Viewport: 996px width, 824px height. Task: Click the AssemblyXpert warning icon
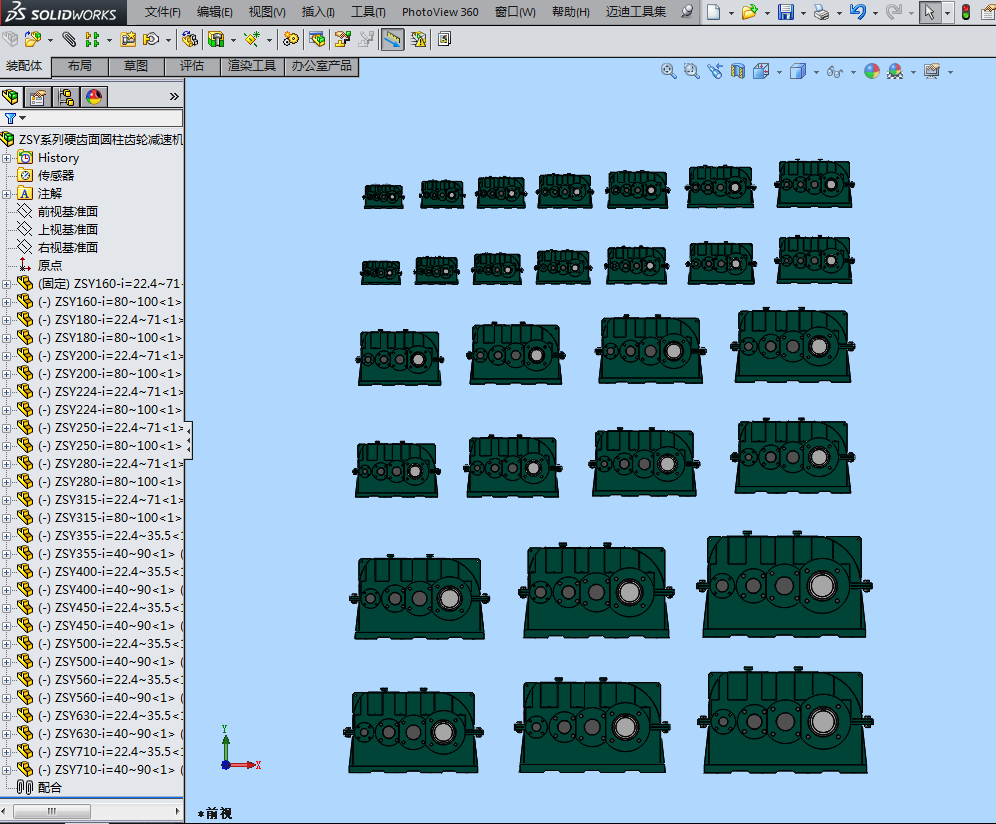click(418, 39)
